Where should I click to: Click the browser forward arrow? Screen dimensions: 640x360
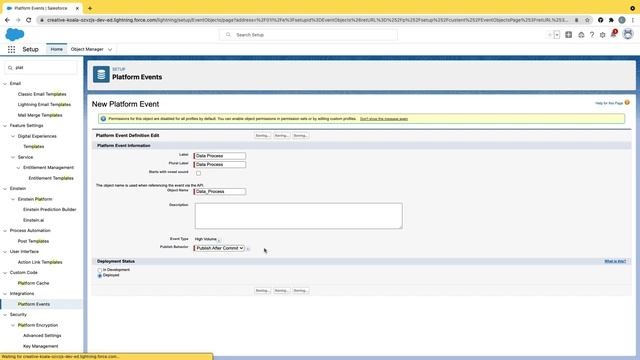tap(18, 20)
